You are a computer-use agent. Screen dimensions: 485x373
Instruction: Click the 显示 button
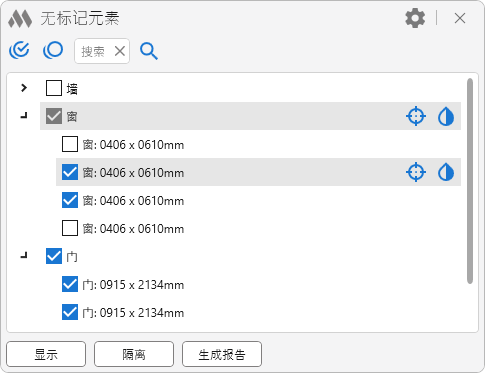46,354
